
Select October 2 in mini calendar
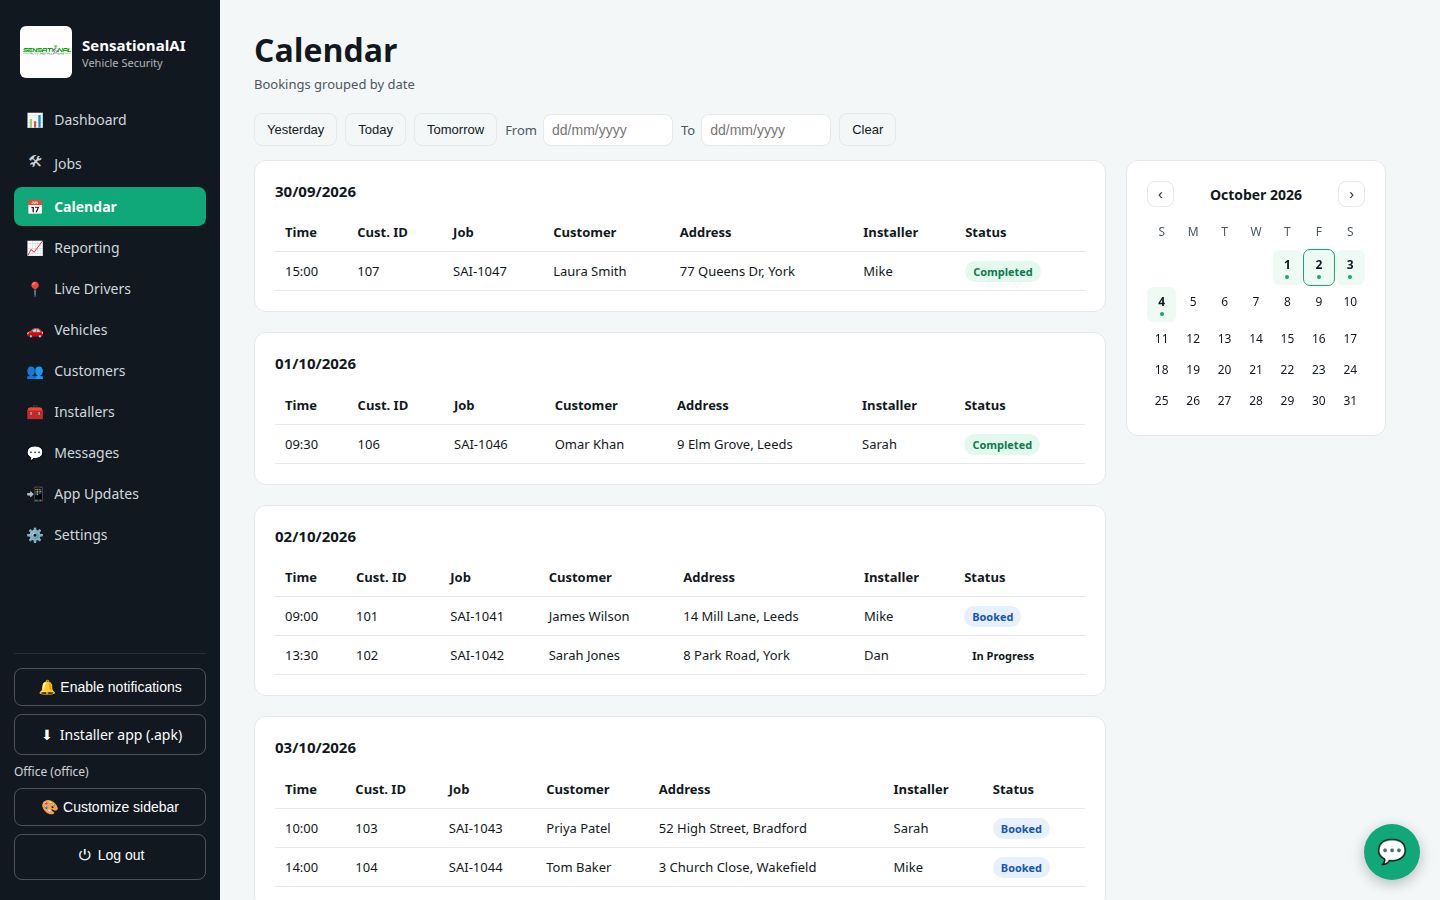[1319, 267]
